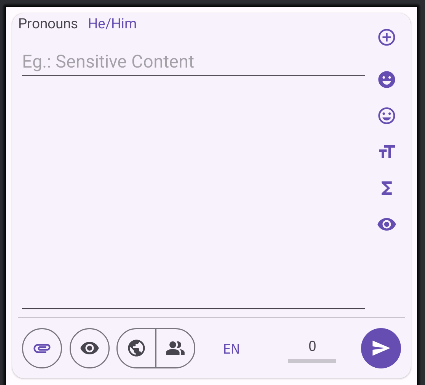Insert math with the Sigma icon
425x385 pixels.
[x=387, y=188]
